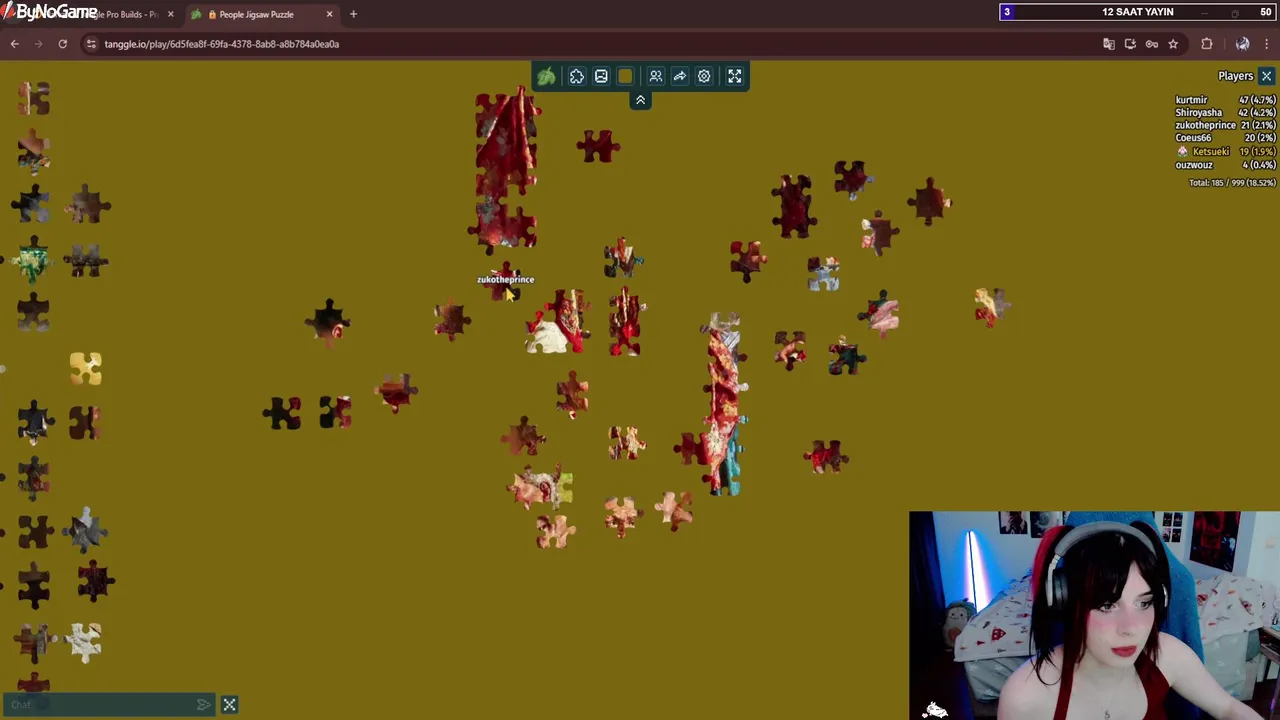Close the chat box with X
The image size is (1280, 720).
pos(229,705)
